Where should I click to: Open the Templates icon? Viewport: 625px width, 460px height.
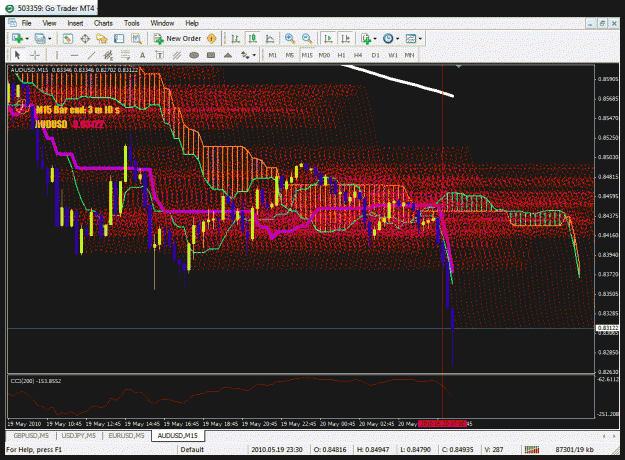[411, 39]
